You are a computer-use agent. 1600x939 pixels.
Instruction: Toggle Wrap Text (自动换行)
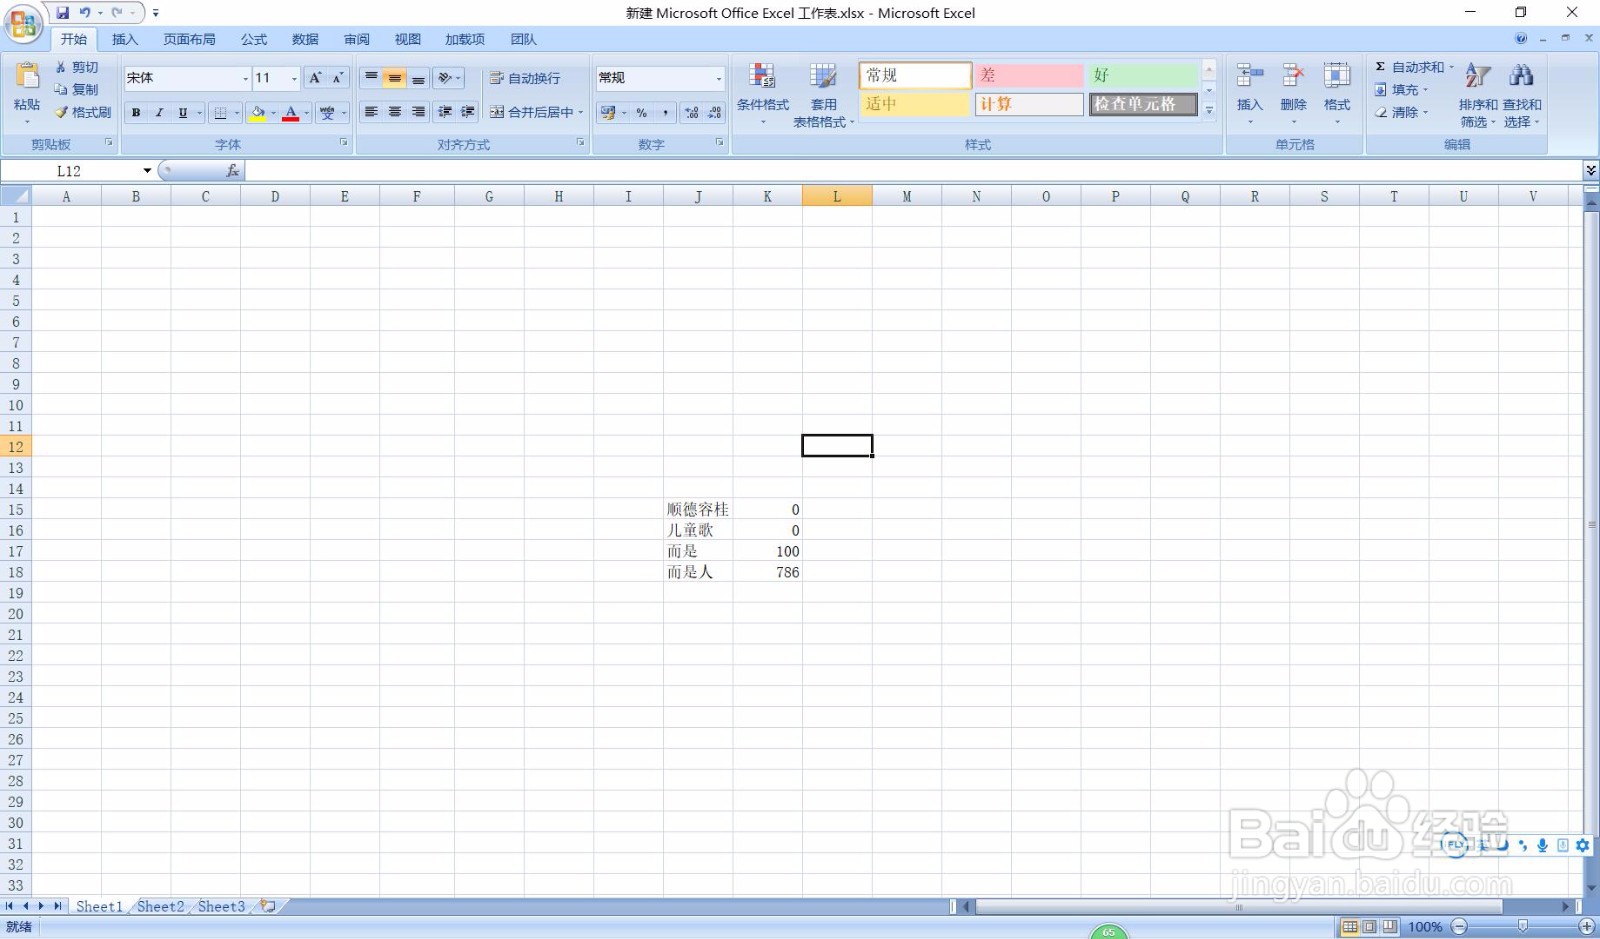pos(525,78)
